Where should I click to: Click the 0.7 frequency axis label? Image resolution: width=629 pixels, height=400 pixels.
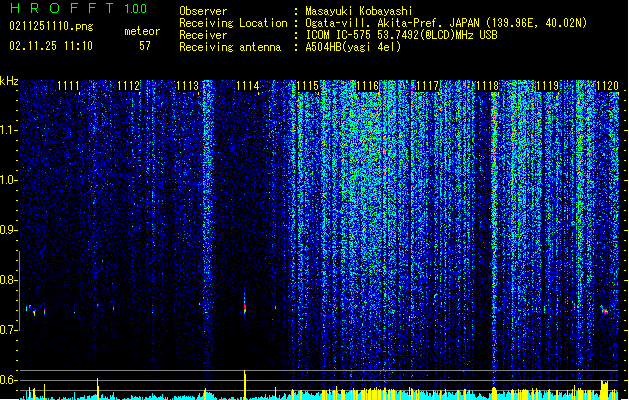9,330
